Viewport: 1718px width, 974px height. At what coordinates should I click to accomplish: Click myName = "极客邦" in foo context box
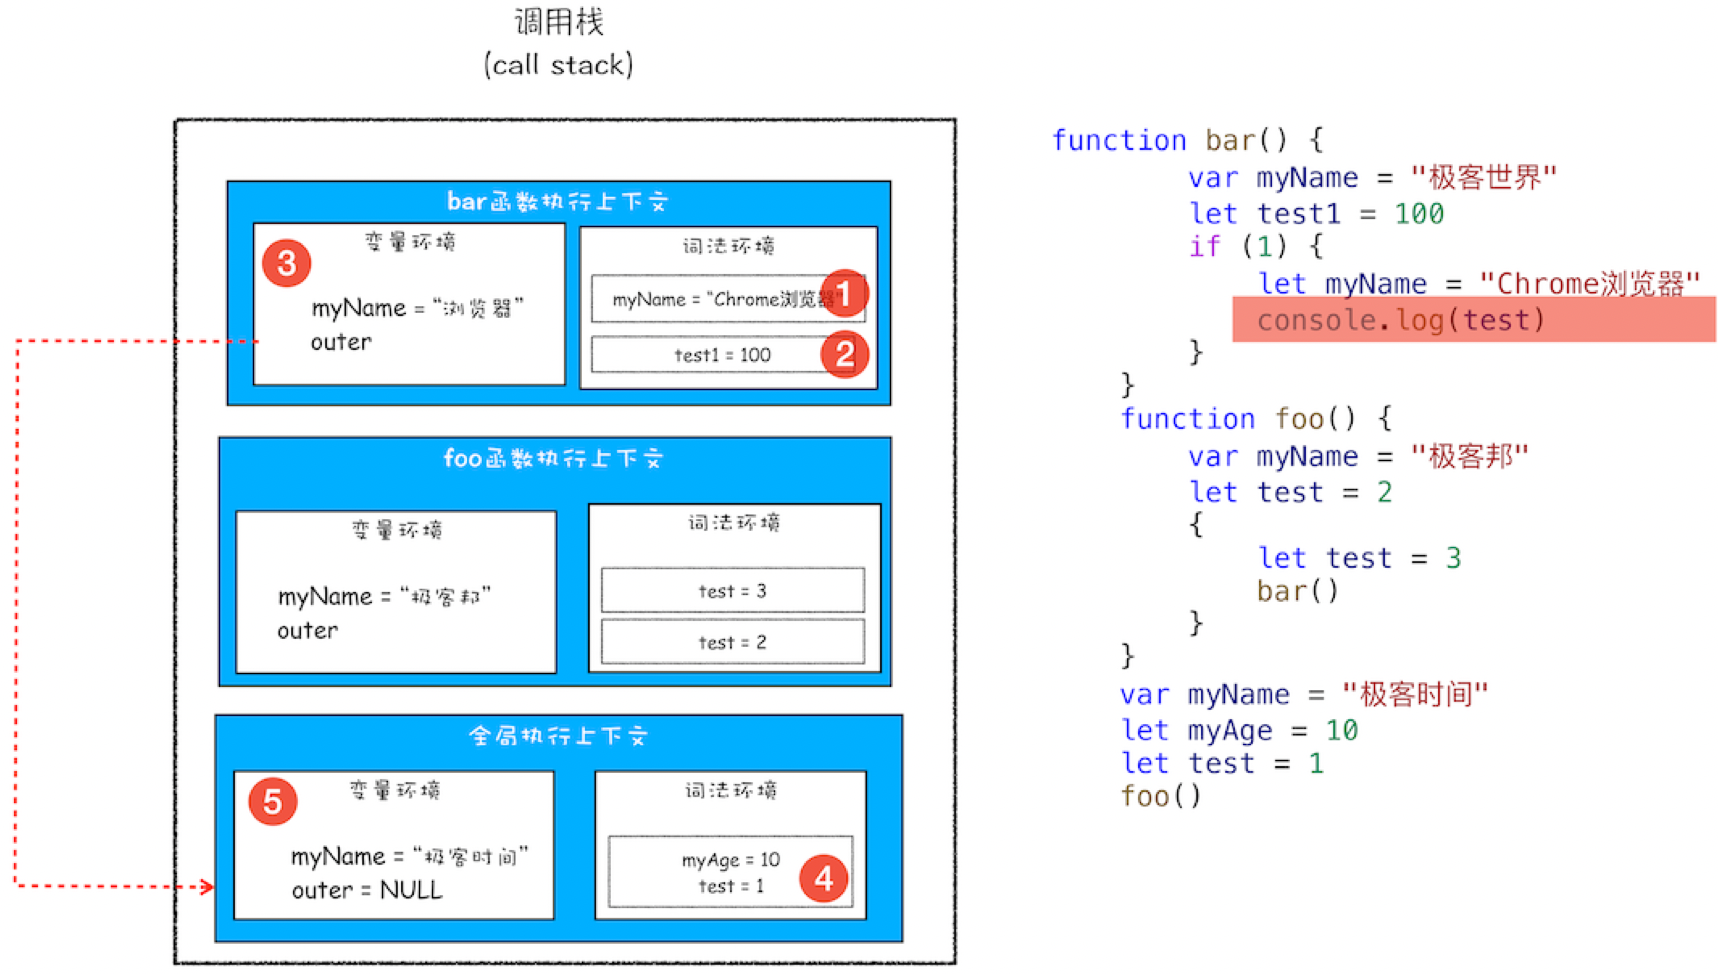[x=384, y=596]
